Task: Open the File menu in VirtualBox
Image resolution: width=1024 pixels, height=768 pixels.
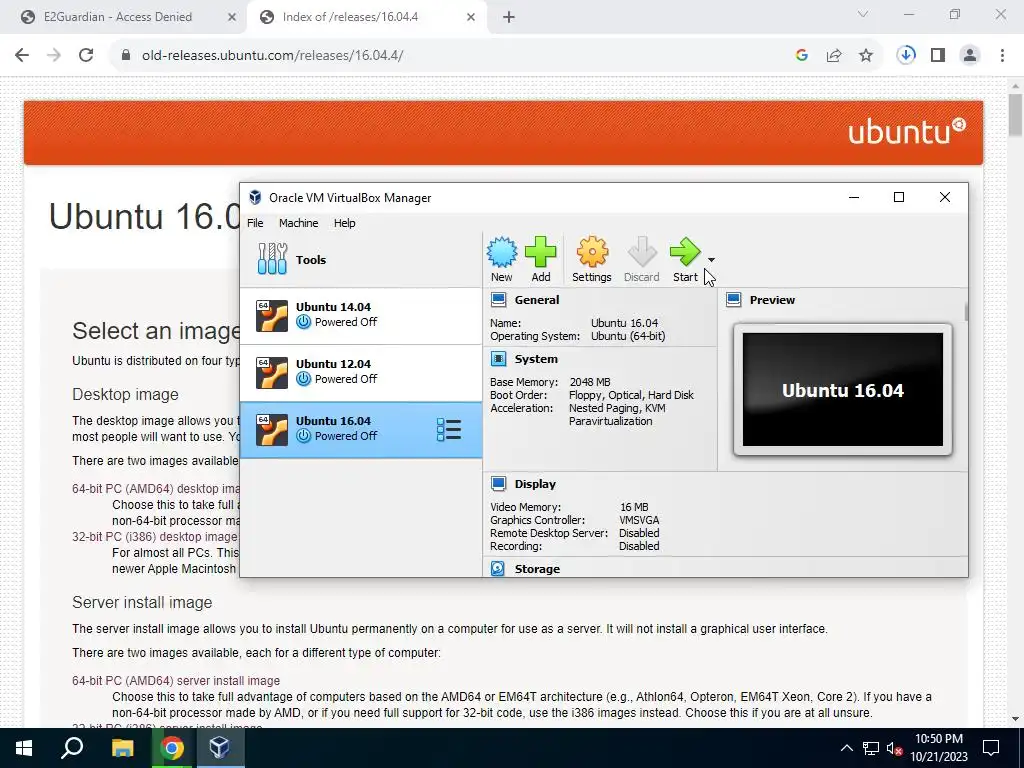Action: [255, 223]
